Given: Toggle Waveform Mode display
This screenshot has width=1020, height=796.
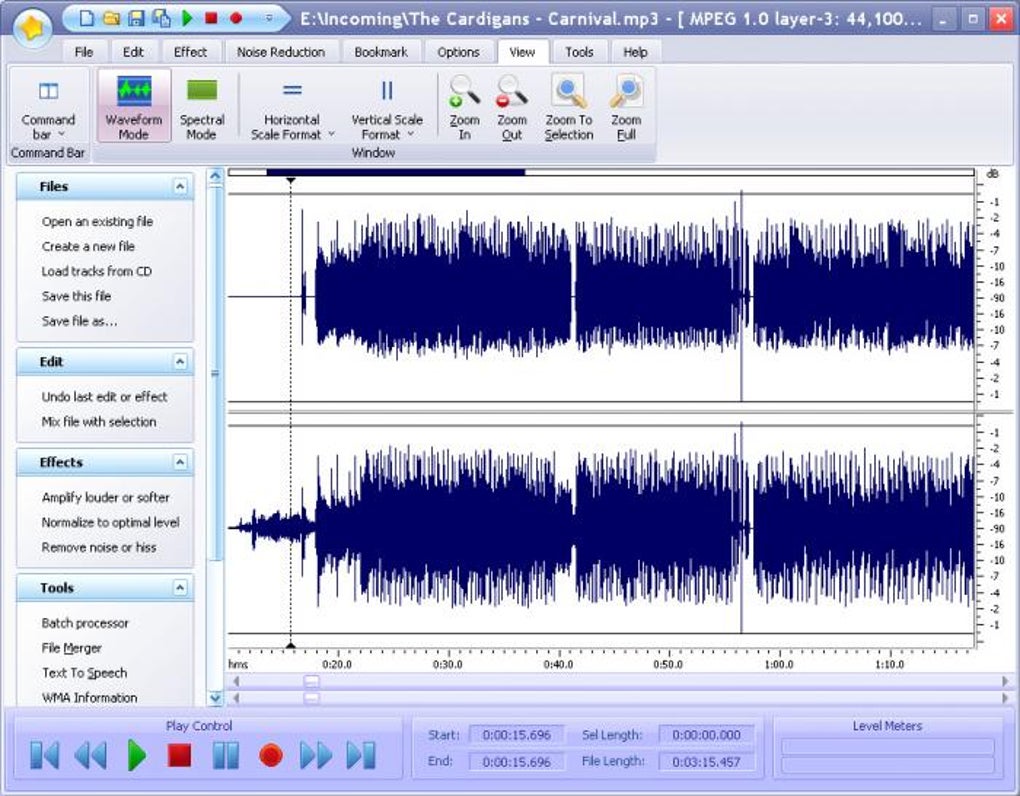Looking at the screenshot, I should click(134, 106).
